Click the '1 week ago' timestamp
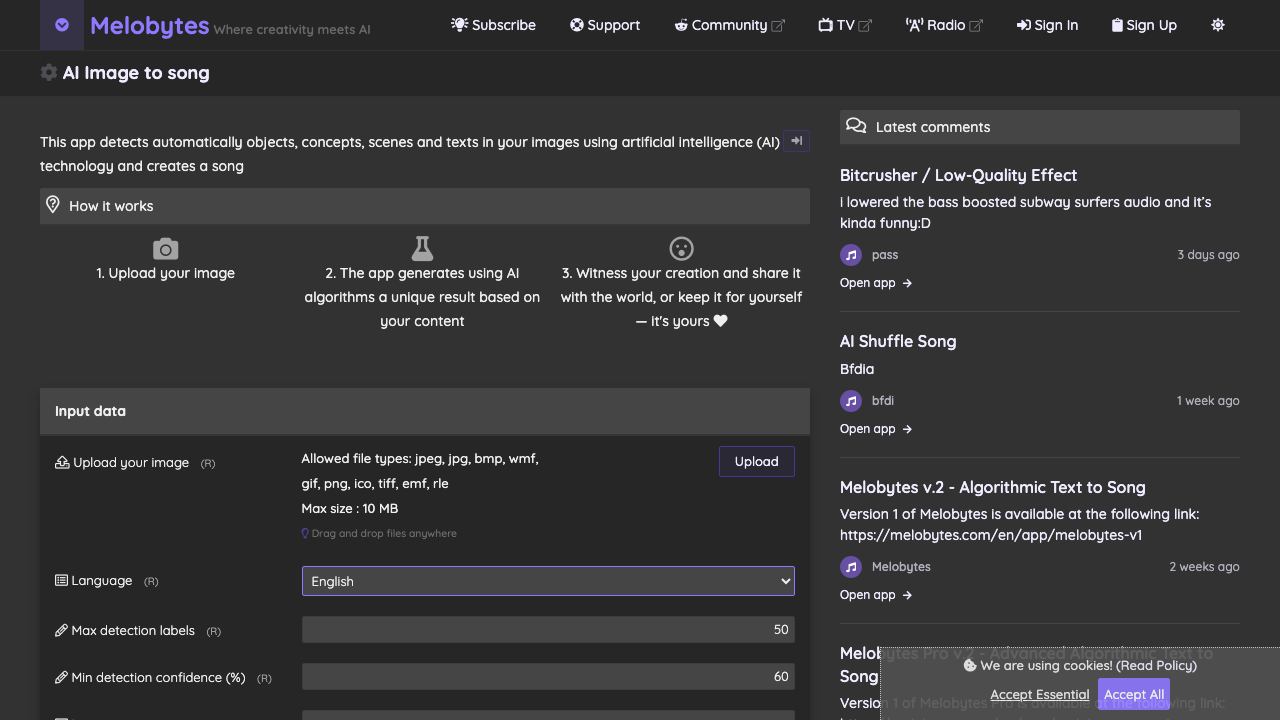Image resolution: width=1280 pixels, height=720 pixels. (1208, 401)
